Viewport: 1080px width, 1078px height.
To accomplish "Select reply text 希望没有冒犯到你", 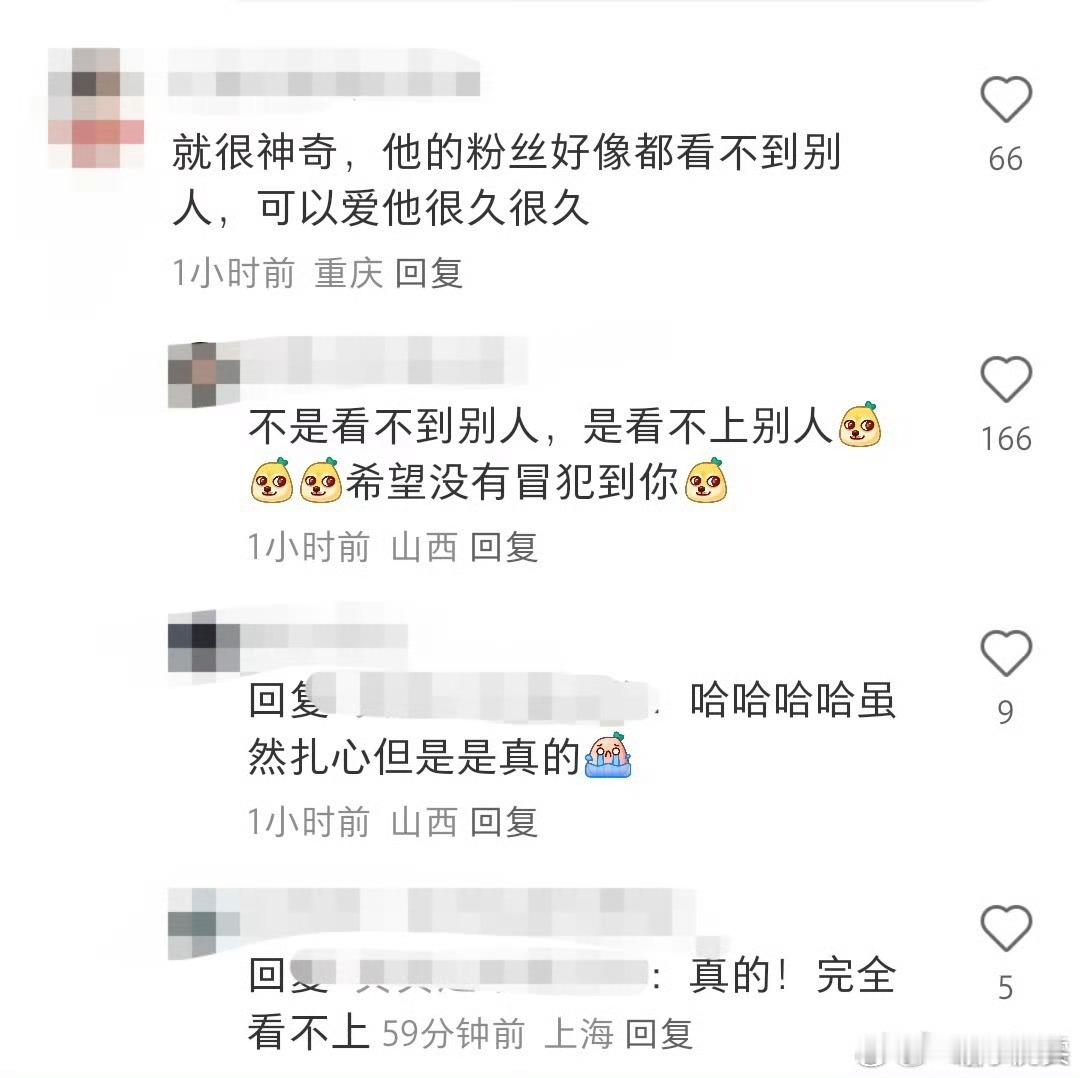I will pos(513,481).
